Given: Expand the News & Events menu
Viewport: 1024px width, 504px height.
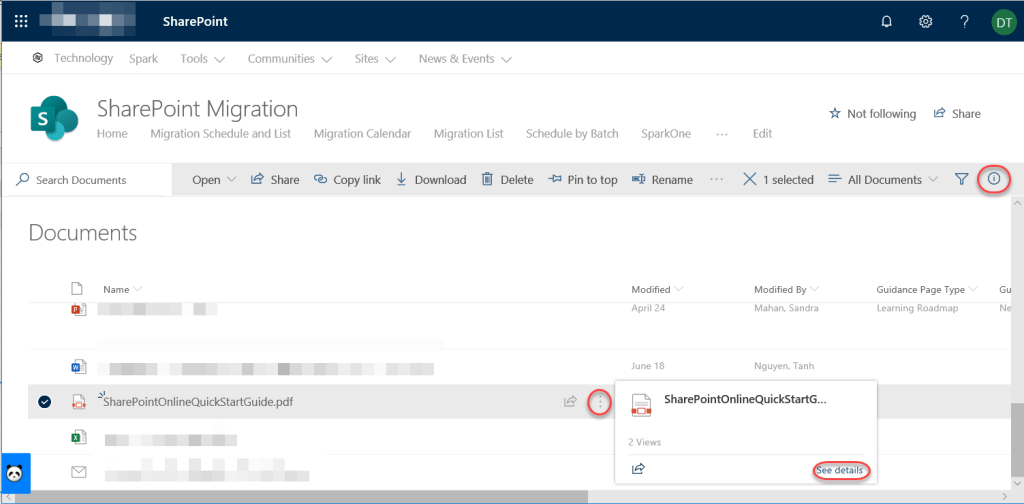Looking at the screenshot, I should click(464, 59).
